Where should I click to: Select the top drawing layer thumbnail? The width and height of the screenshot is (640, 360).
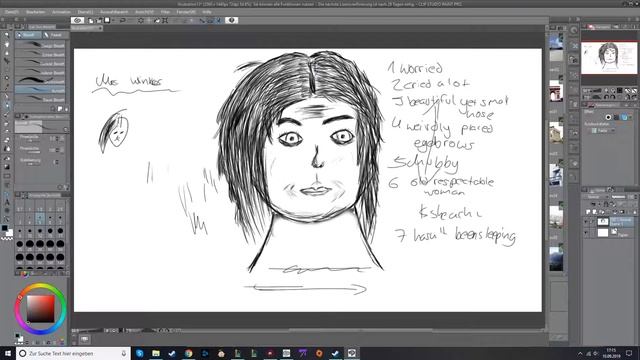[603, 222]
